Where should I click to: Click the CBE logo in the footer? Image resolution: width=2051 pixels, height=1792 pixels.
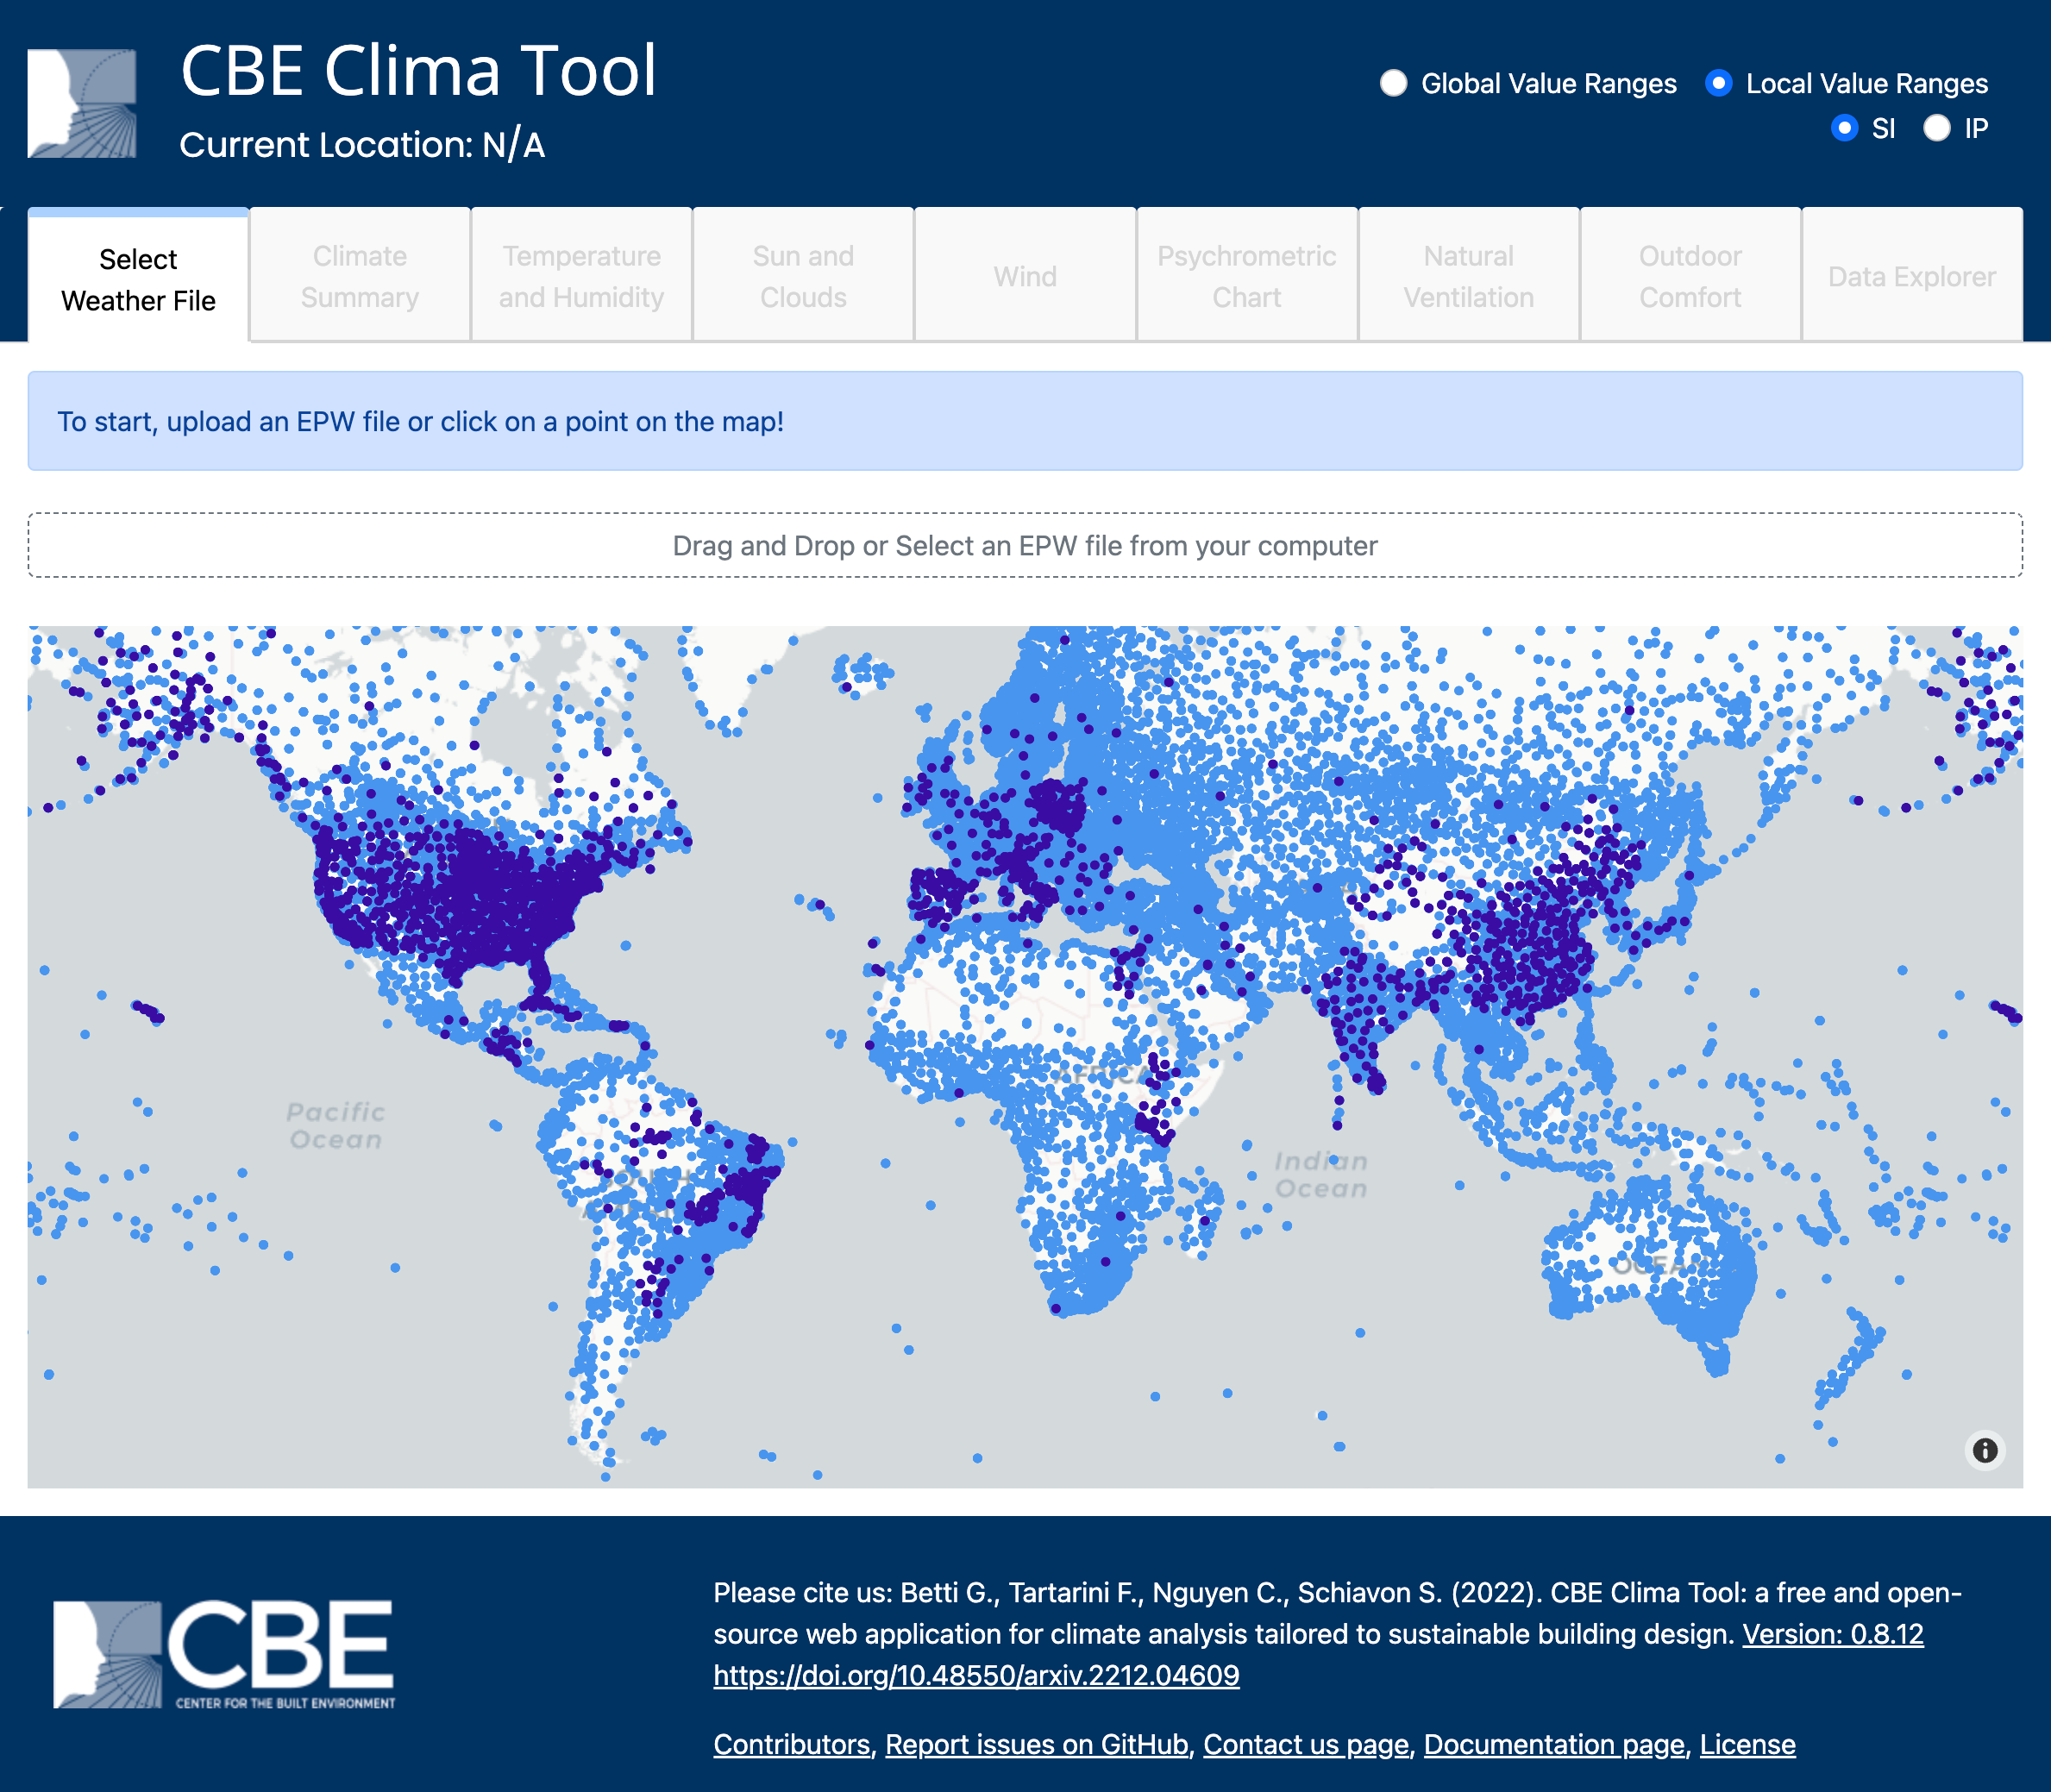[220, 1655]
